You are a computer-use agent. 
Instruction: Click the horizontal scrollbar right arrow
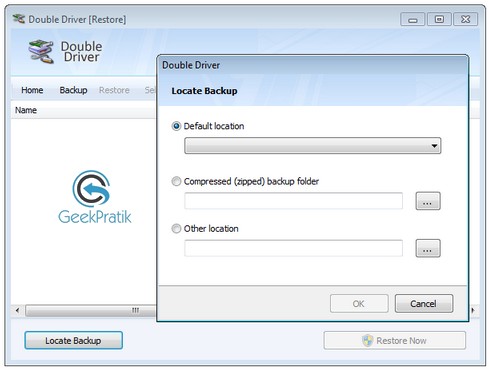pyautogui.click(x=473, y=310)
